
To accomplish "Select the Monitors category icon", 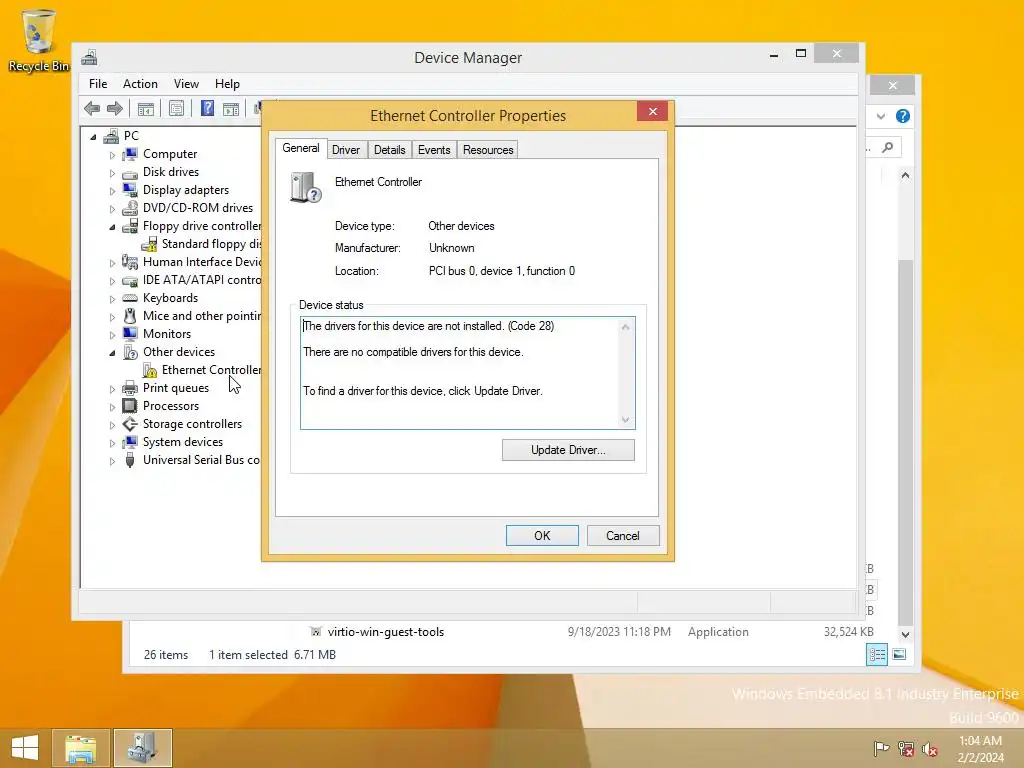I will point(130,334).
